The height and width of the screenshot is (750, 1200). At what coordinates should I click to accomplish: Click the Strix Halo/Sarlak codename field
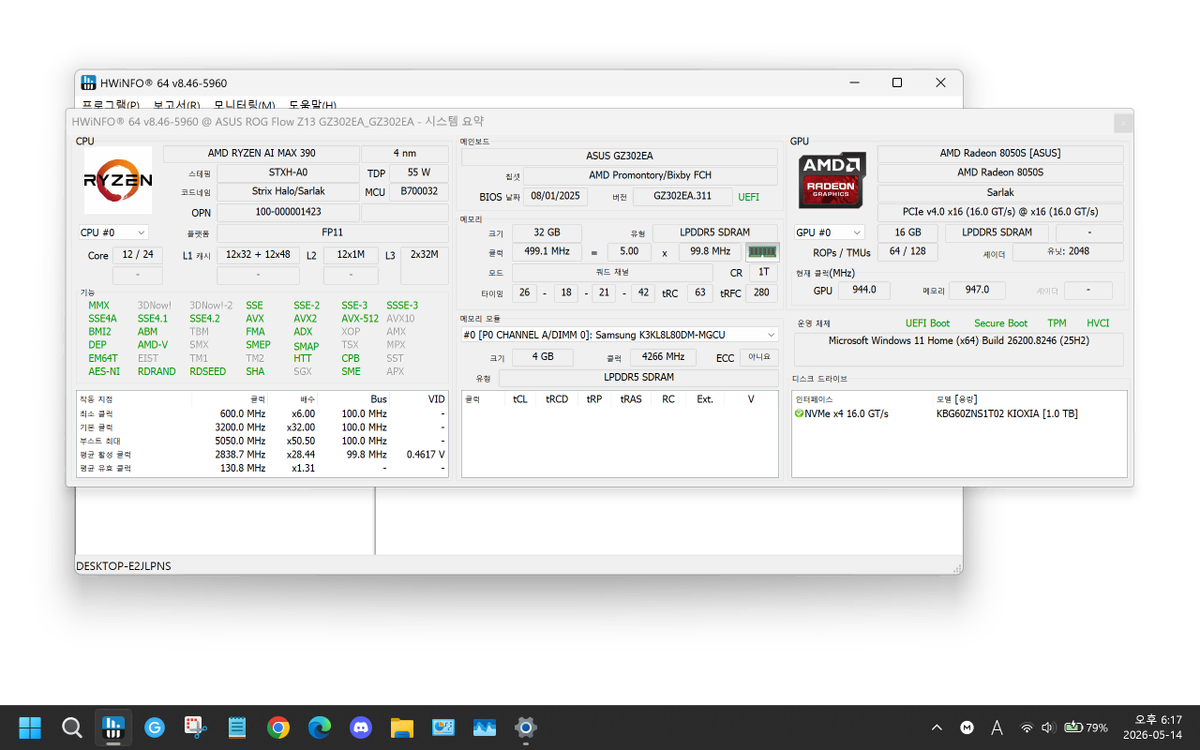288,191
